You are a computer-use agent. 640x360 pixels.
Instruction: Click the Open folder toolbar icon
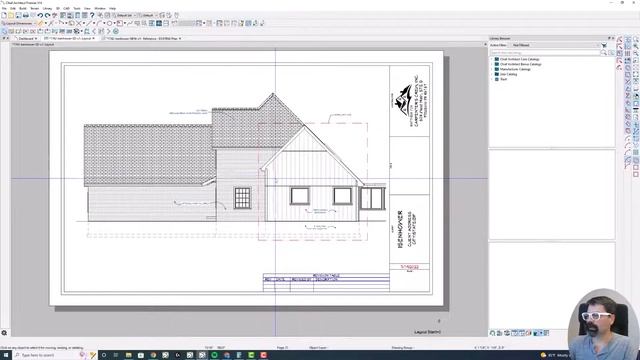point(11,16)
